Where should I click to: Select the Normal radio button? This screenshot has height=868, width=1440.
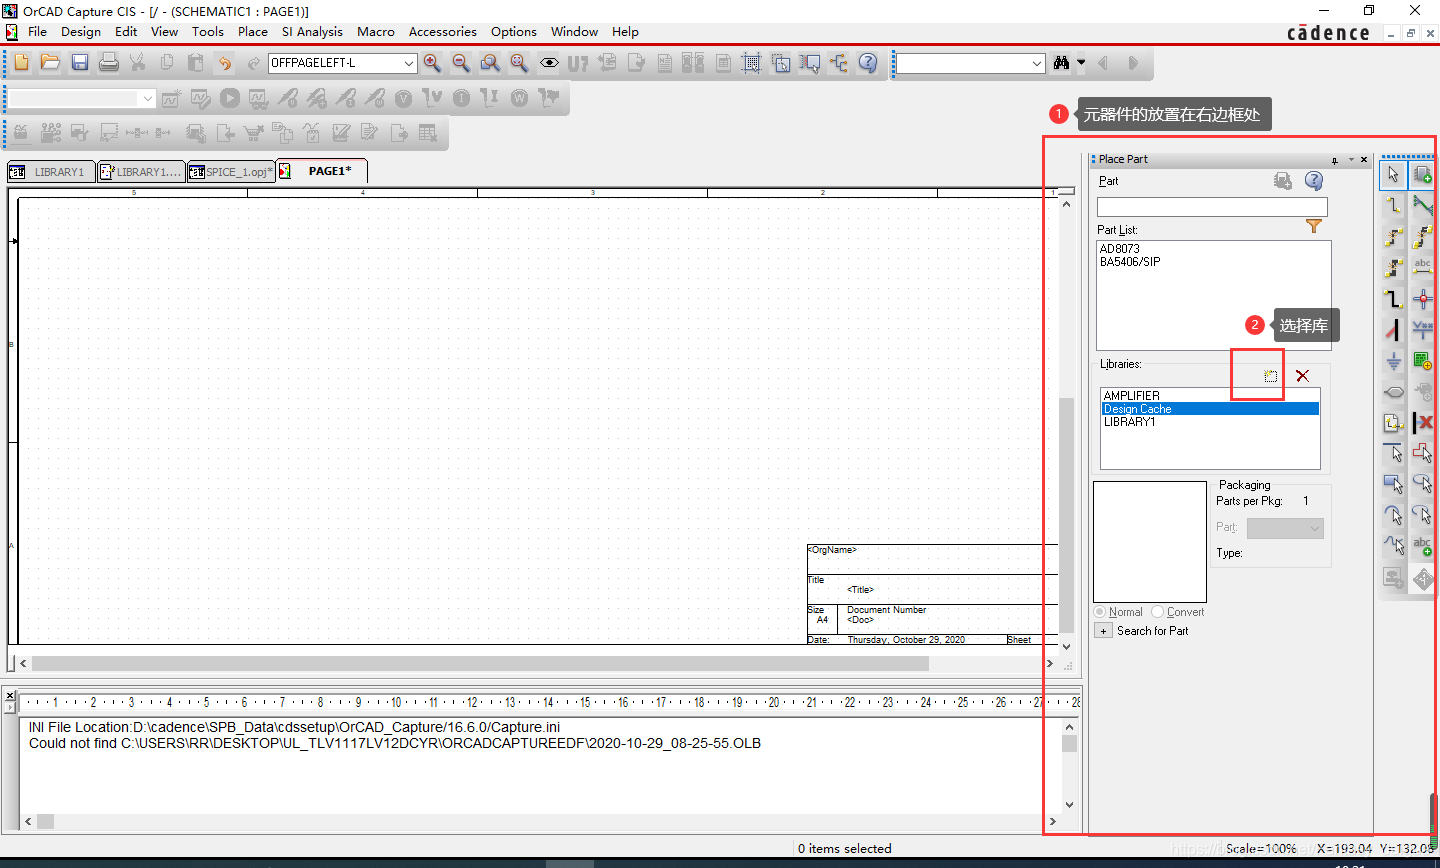[x=1100, y=612]
